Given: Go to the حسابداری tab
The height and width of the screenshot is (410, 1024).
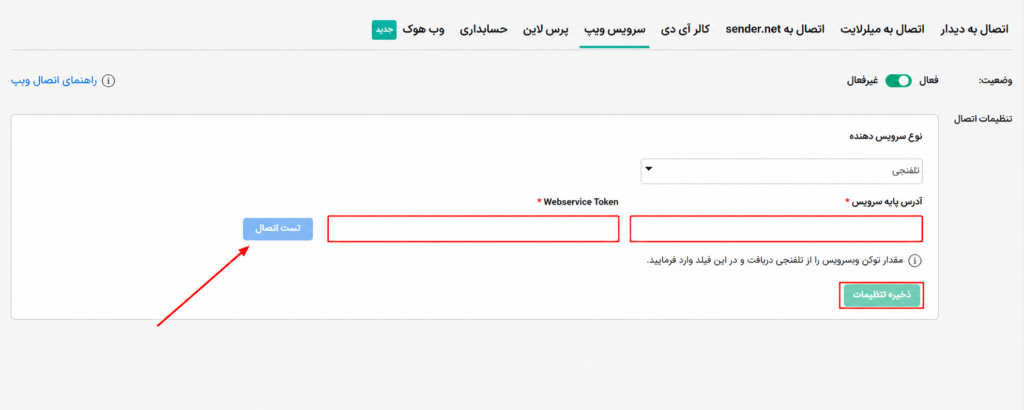Looking at the screenshot, I should pyautogui.click(x=483, y=30).
